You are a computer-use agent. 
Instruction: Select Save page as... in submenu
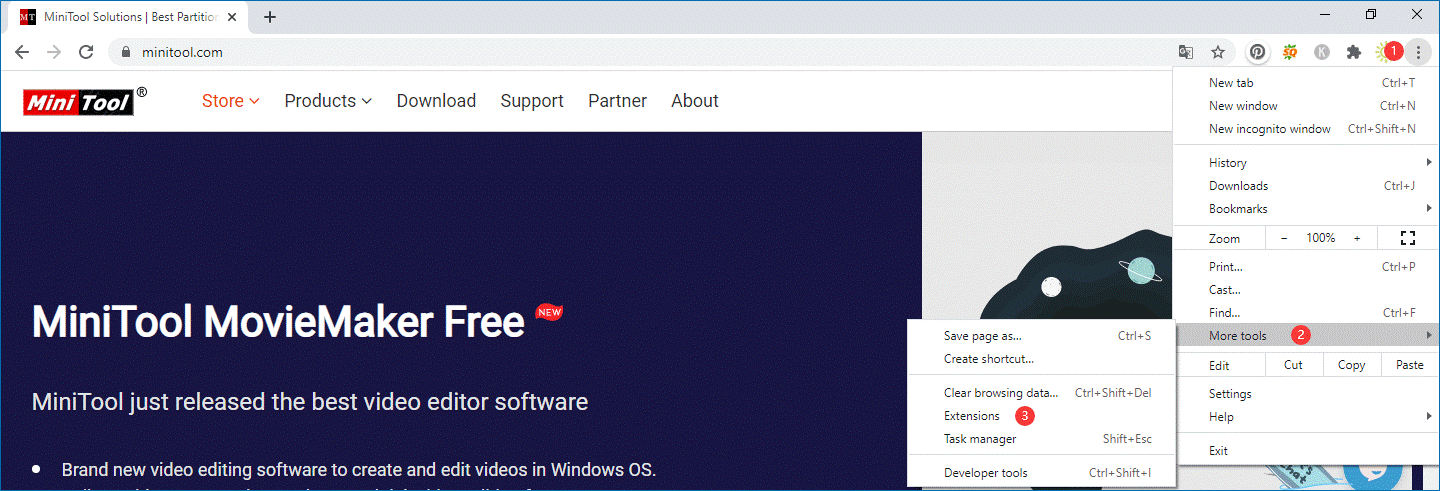[1041, 336]
